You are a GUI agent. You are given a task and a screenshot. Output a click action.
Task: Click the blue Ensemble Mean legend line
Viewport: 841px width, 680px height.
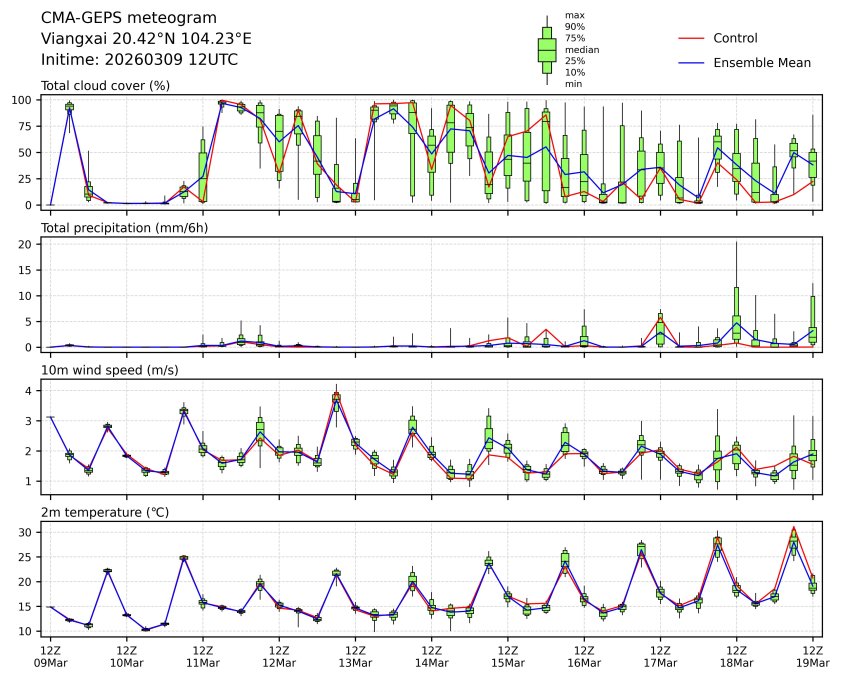(692, 62)
